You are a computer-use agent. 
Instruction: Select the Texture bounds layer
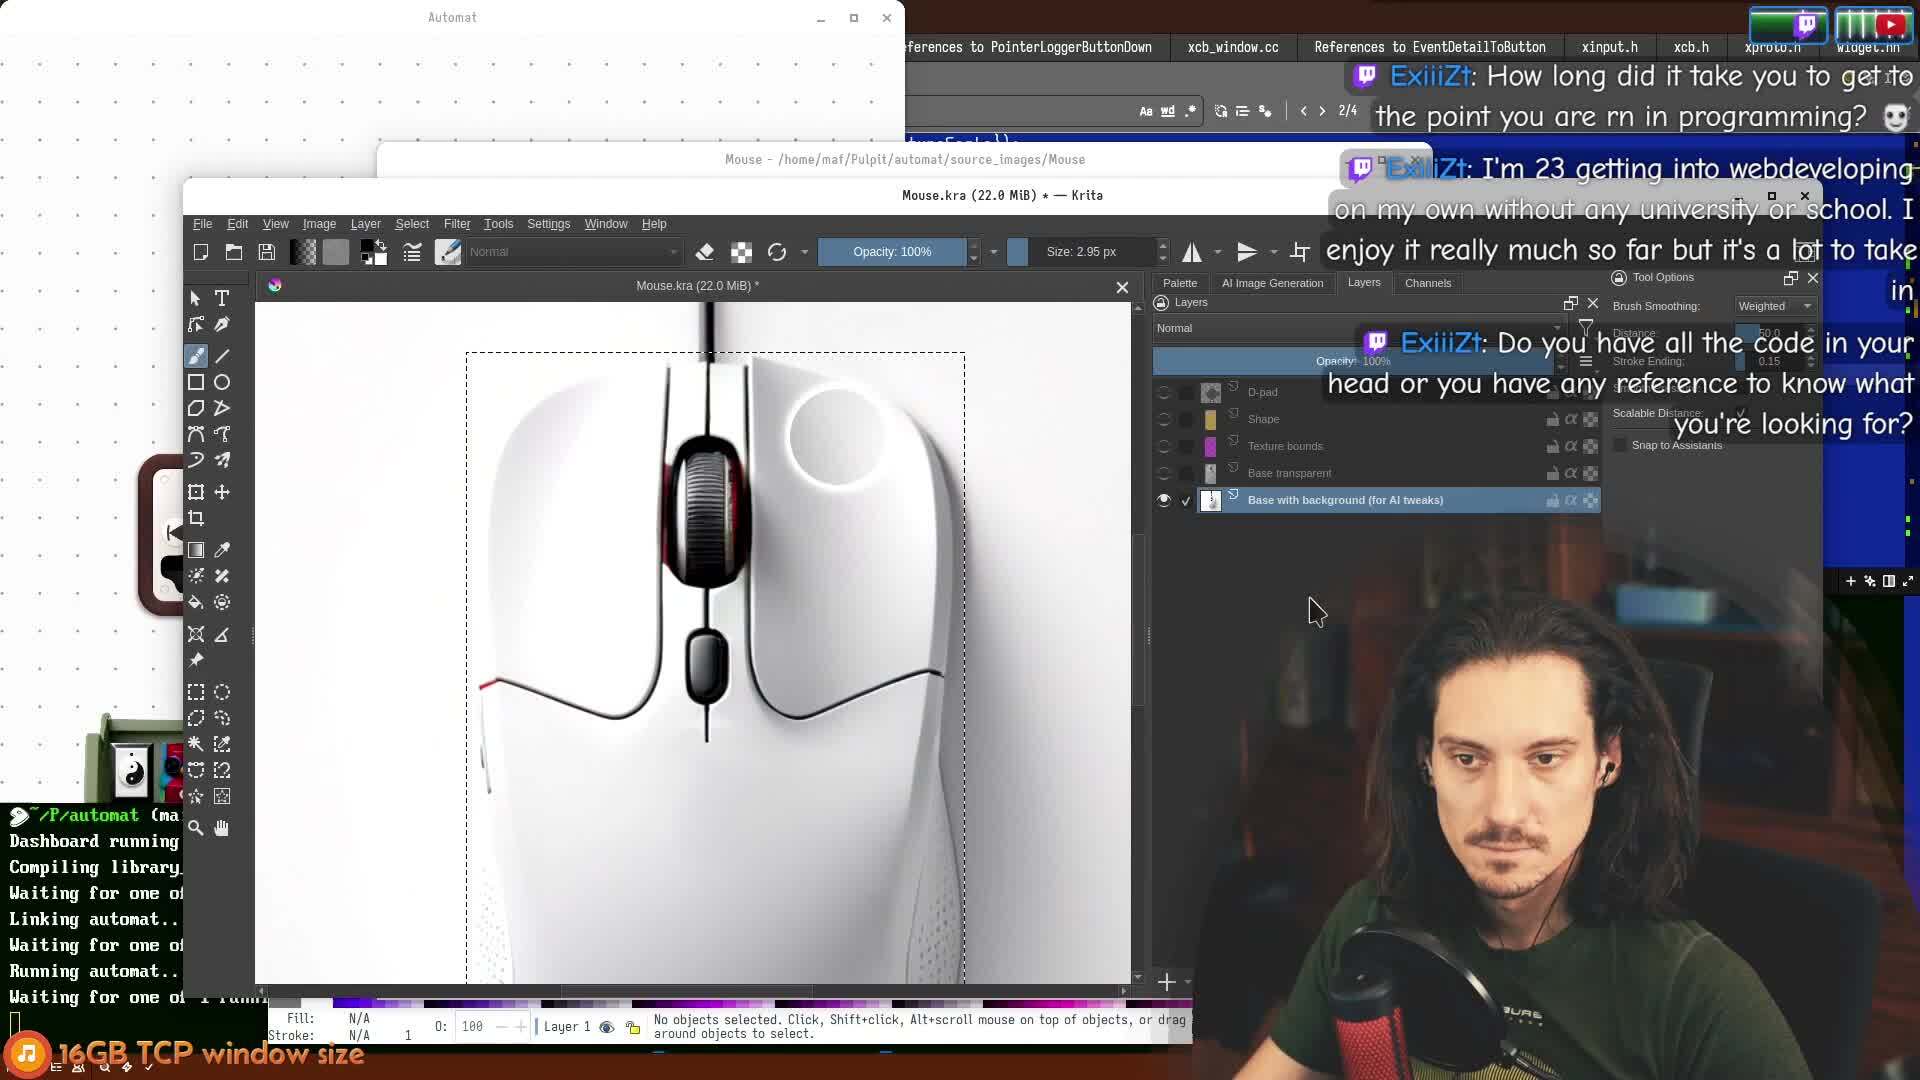click(1285, 446)
